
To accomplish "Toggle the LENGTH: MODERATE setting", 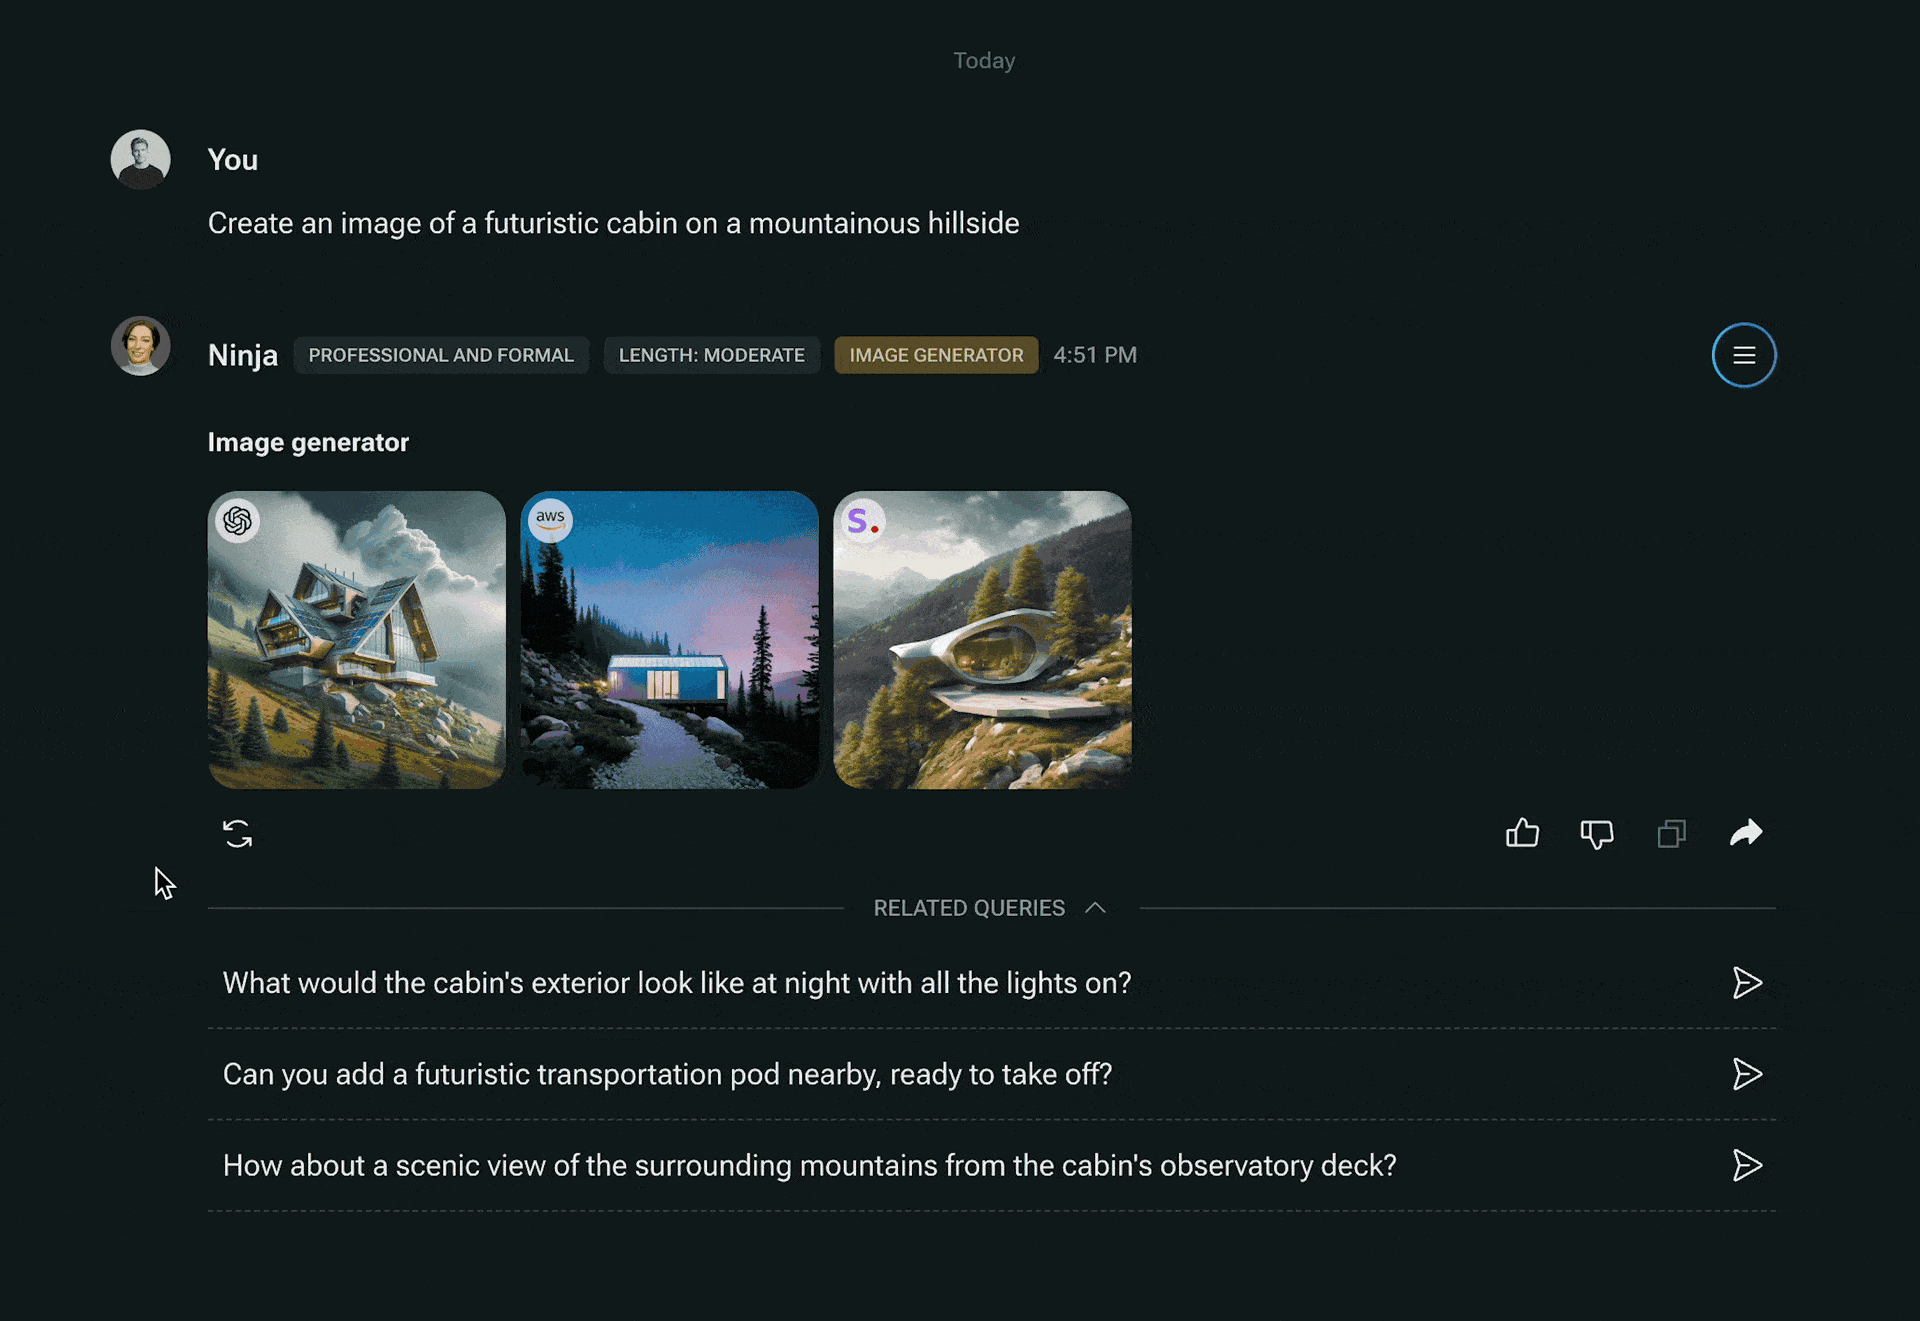I will coord(712,355).
